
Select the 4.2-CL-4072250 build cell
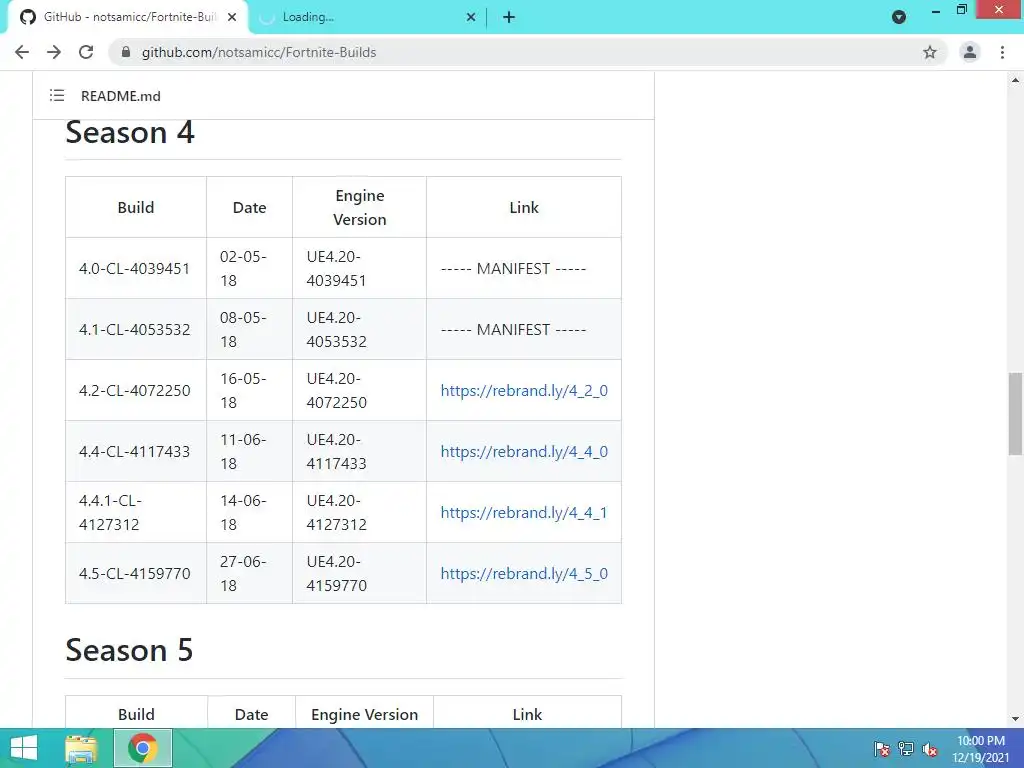136,391
